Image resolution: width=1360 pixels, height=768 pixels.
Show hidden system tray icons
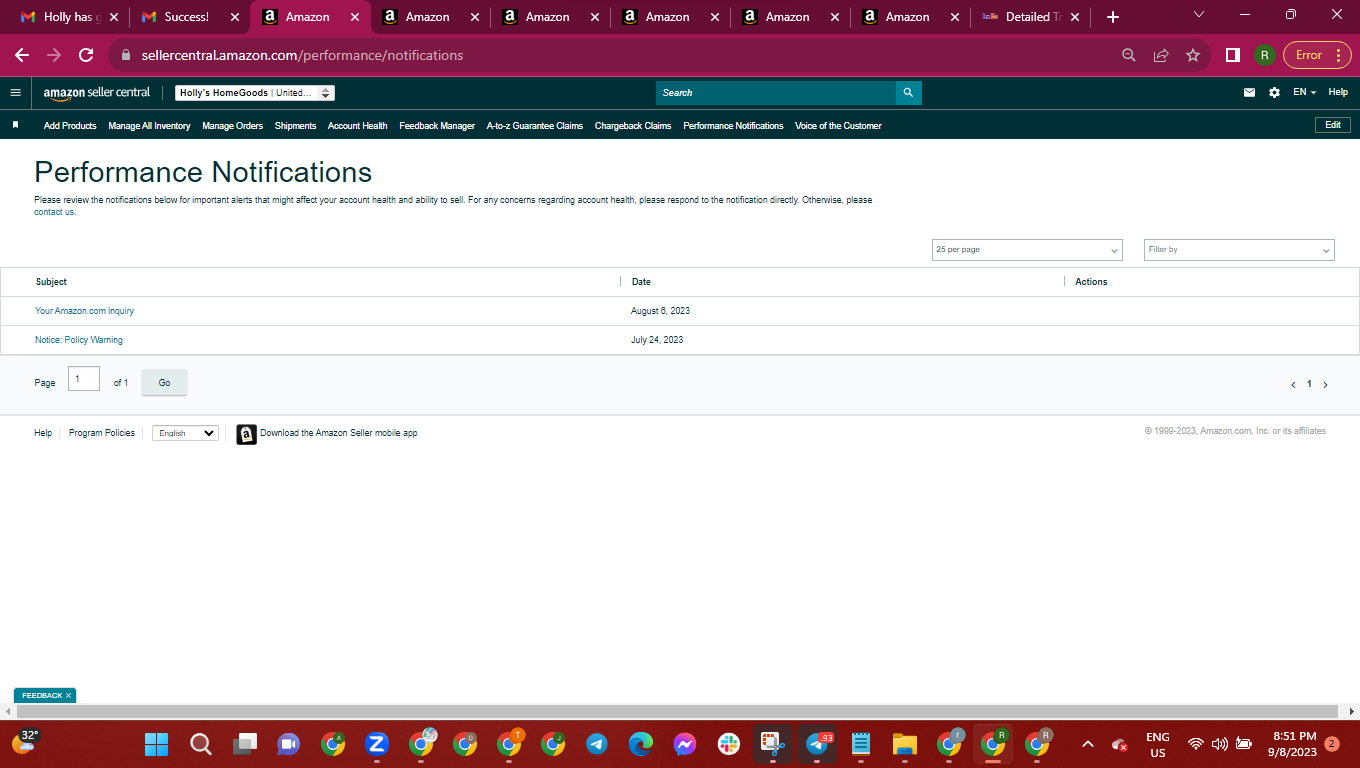click(x=1089, y=744)
